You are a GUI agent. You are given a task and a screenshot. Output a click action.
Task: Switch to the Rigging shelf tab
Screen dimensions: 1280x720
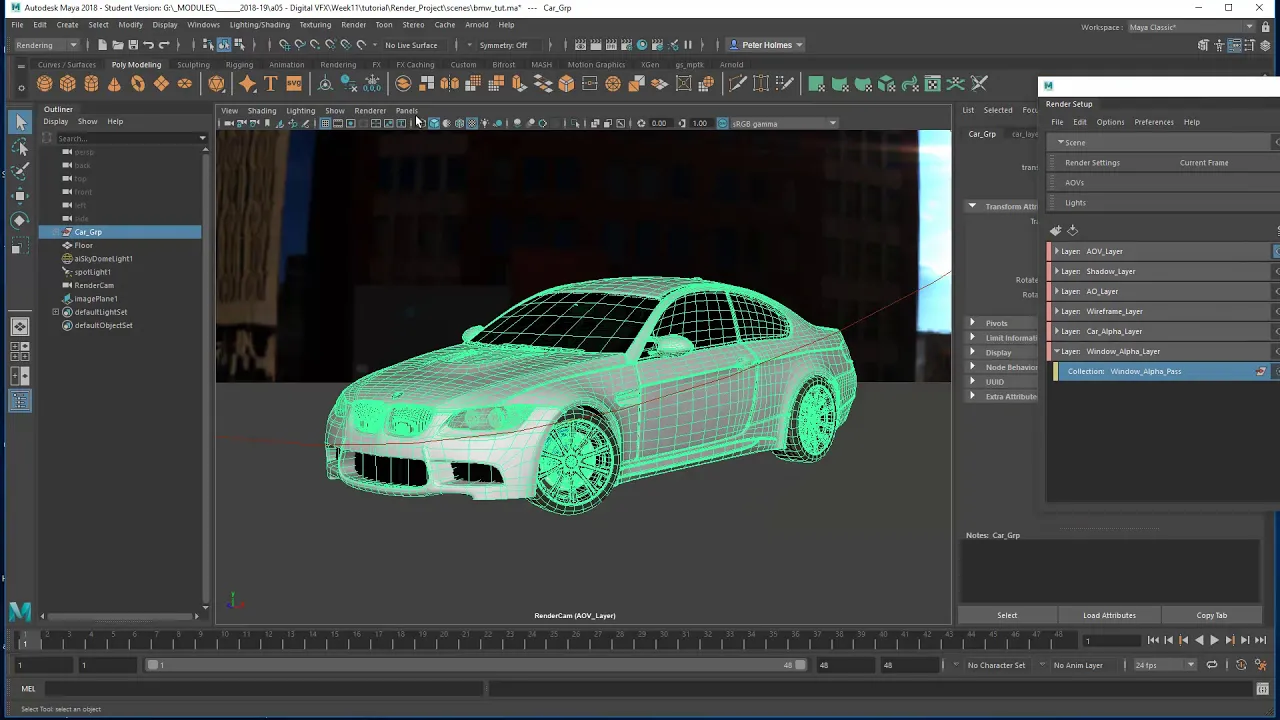tap(239, 65)
